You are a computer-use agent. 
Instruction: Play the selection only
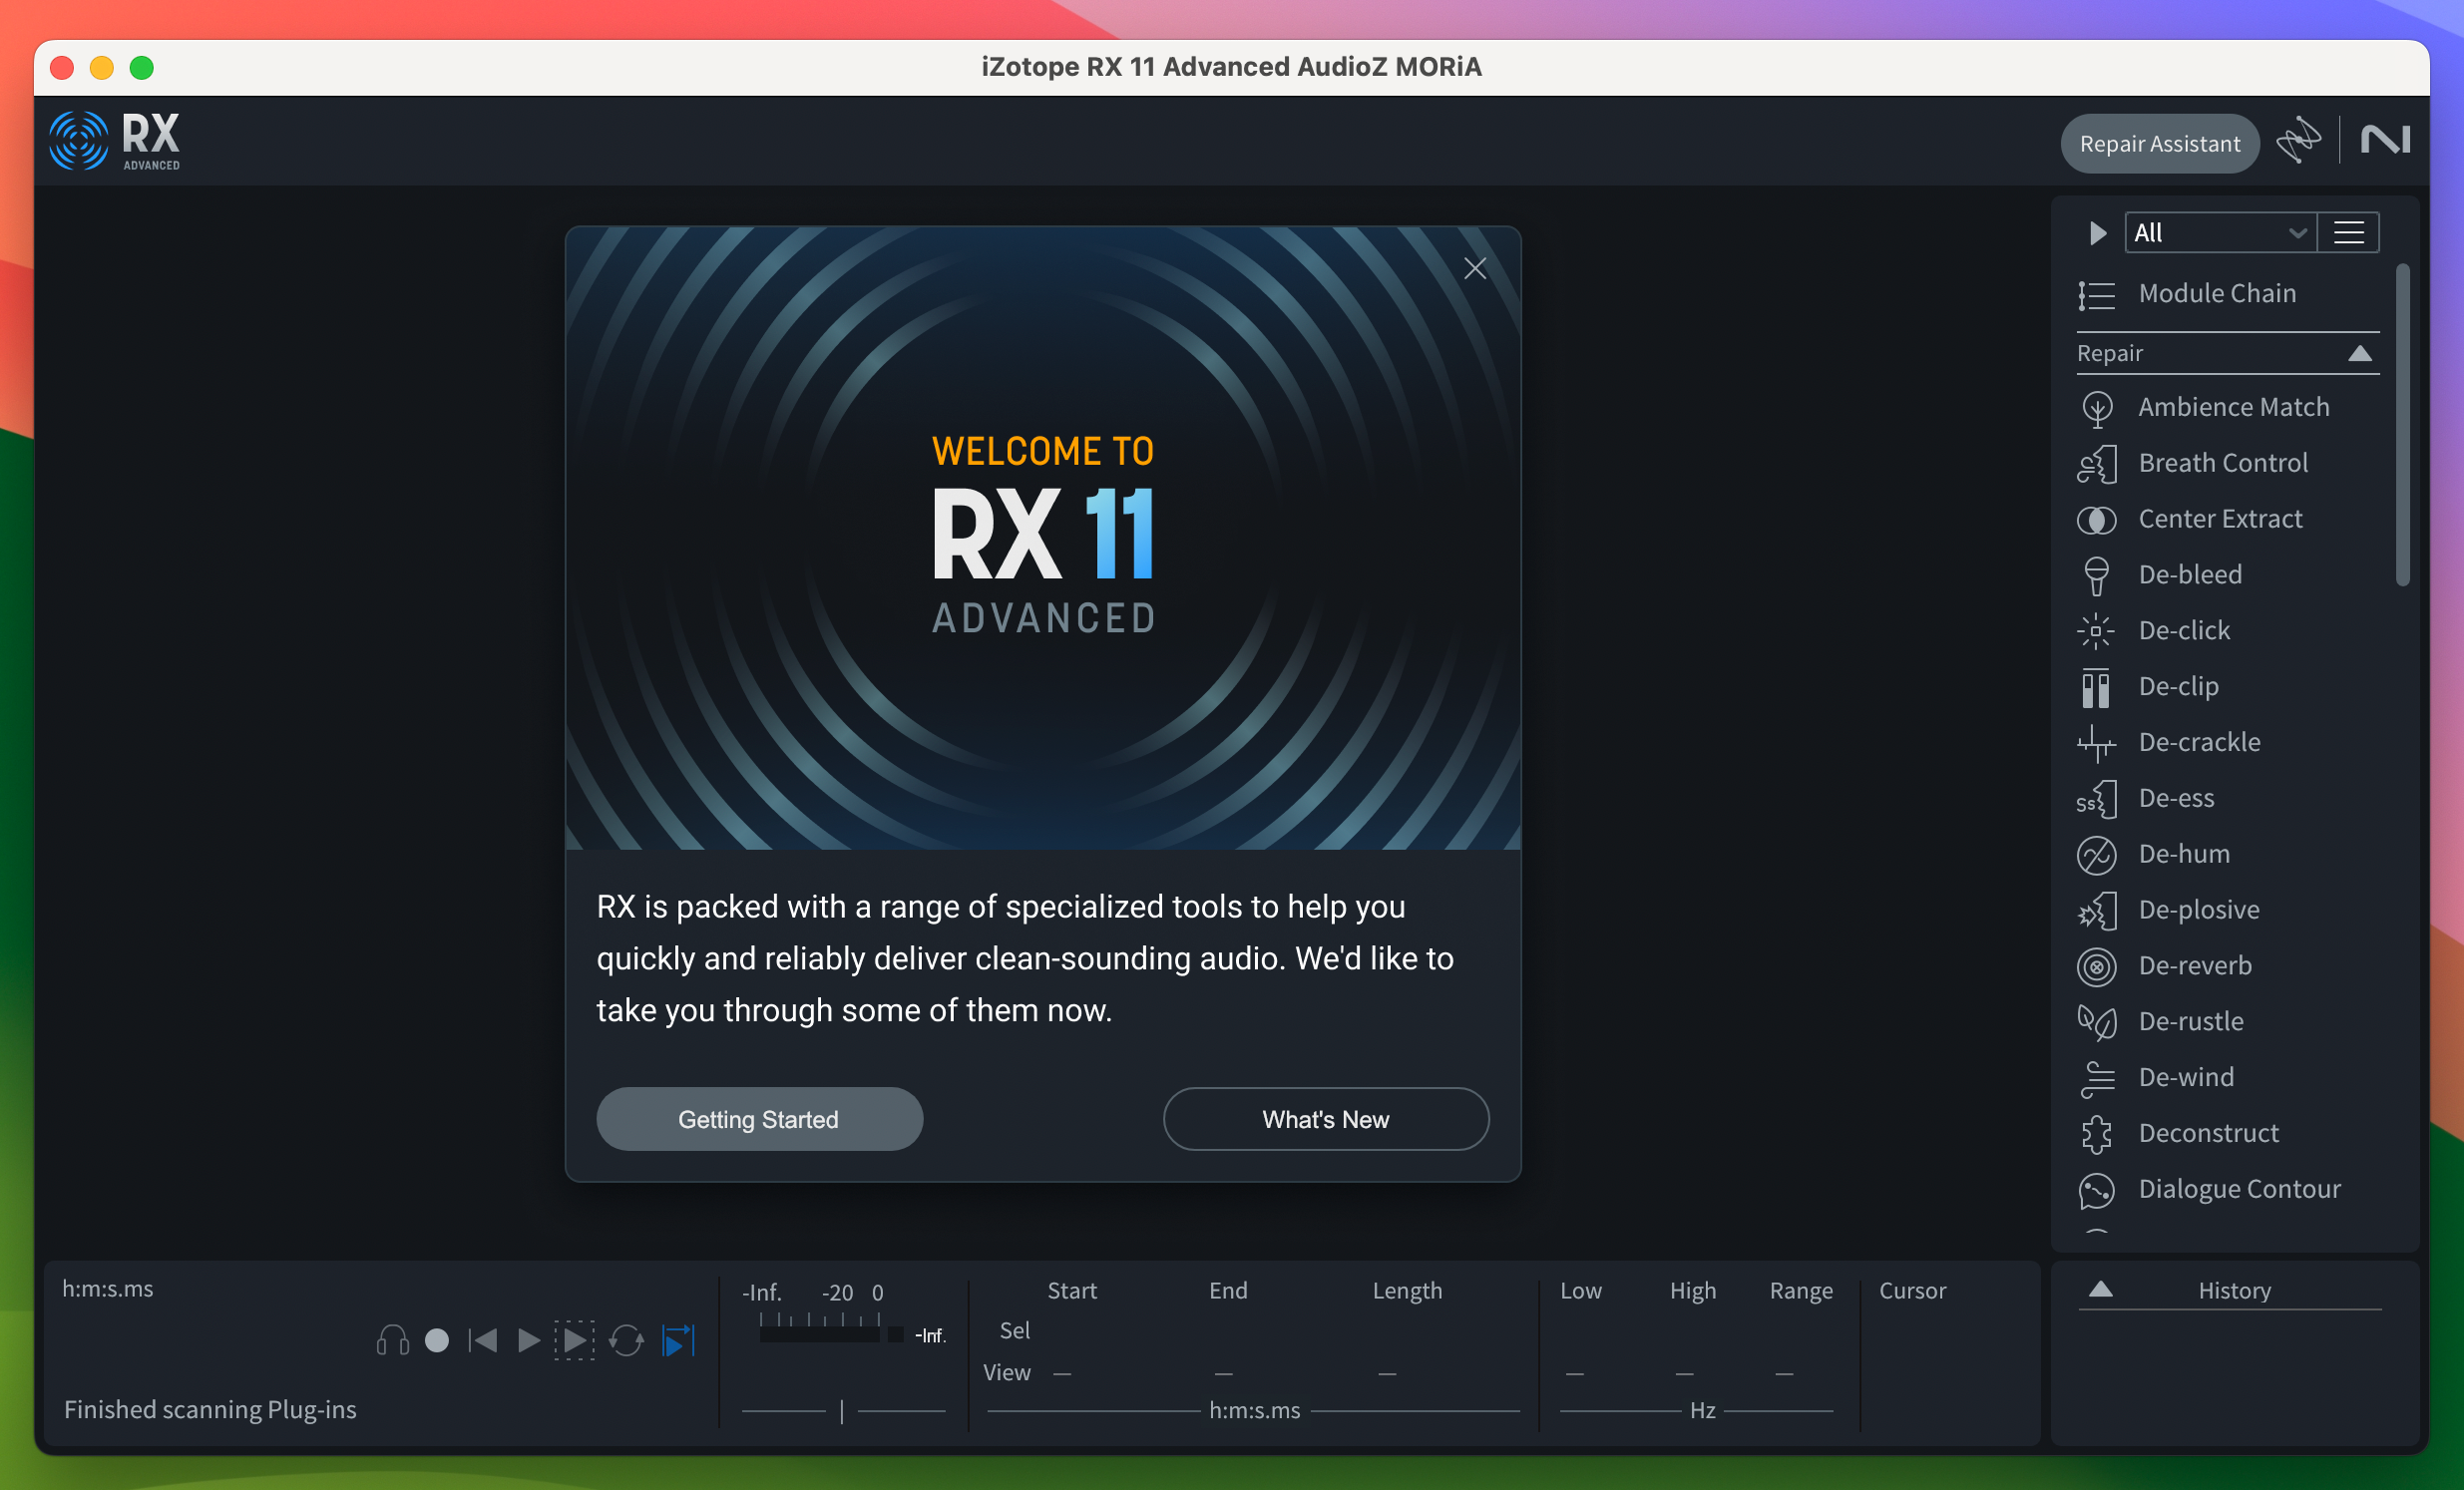tap(575, 1340)
